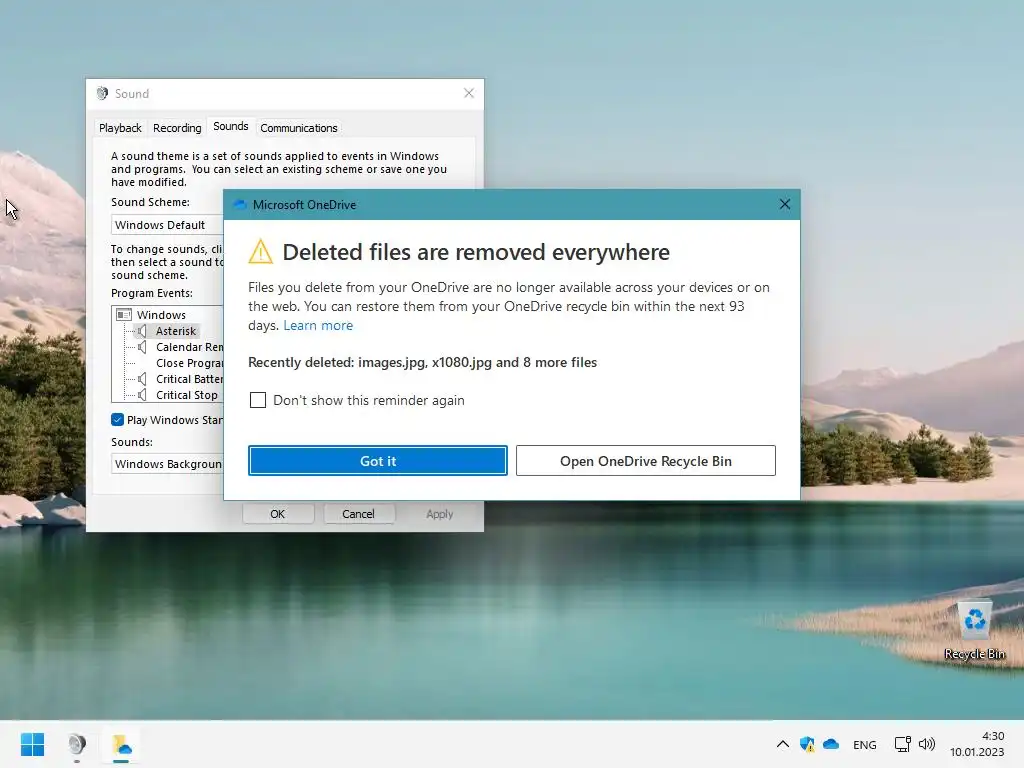The image size is (1024, 768).
Task: Click speaker icon next to Asterisk
Action: point(142,331)
